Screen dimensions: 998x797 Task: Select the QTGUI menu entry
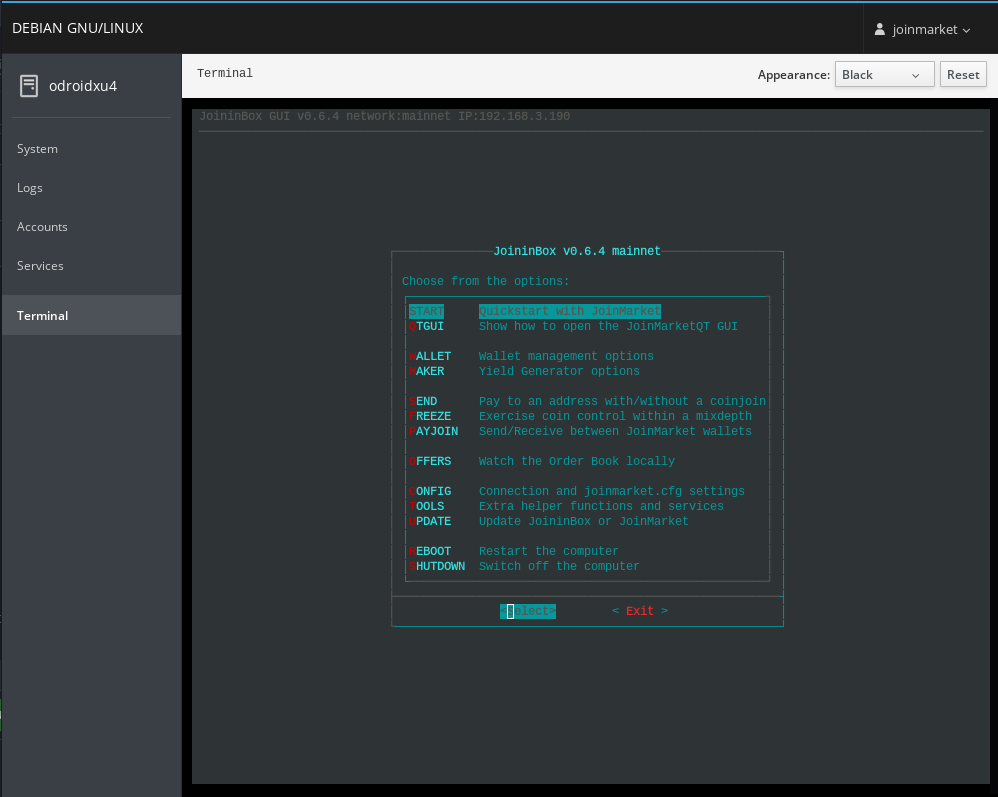pos(426,326)
